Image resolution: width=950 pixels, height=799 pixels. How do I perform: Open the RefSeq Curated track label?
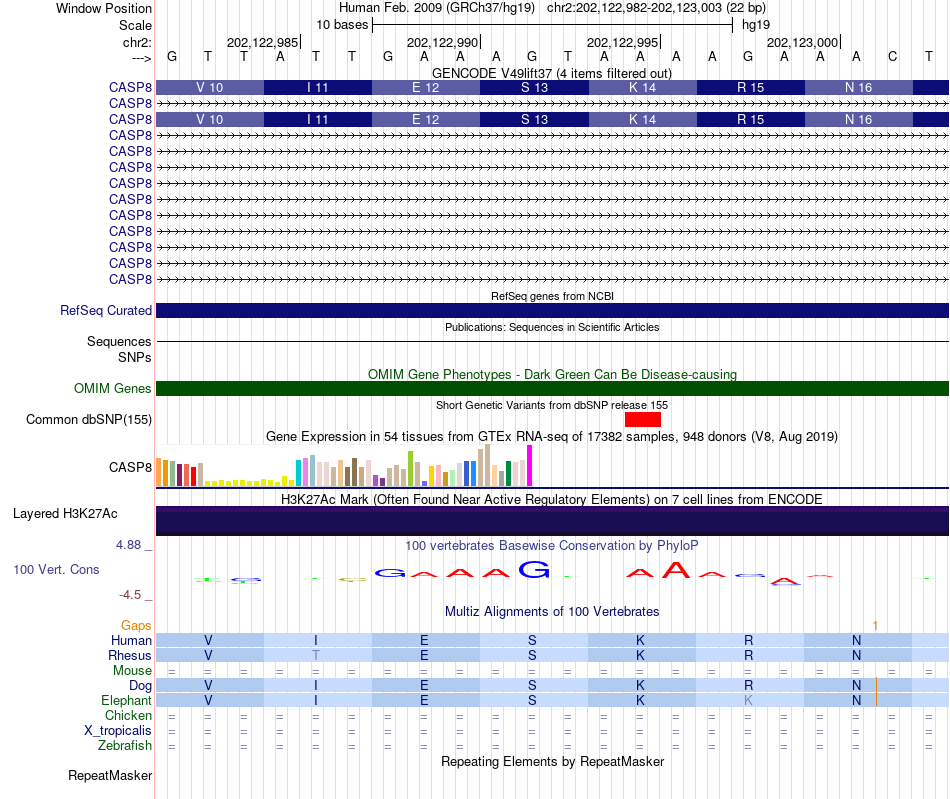click(x=105, y=311)
